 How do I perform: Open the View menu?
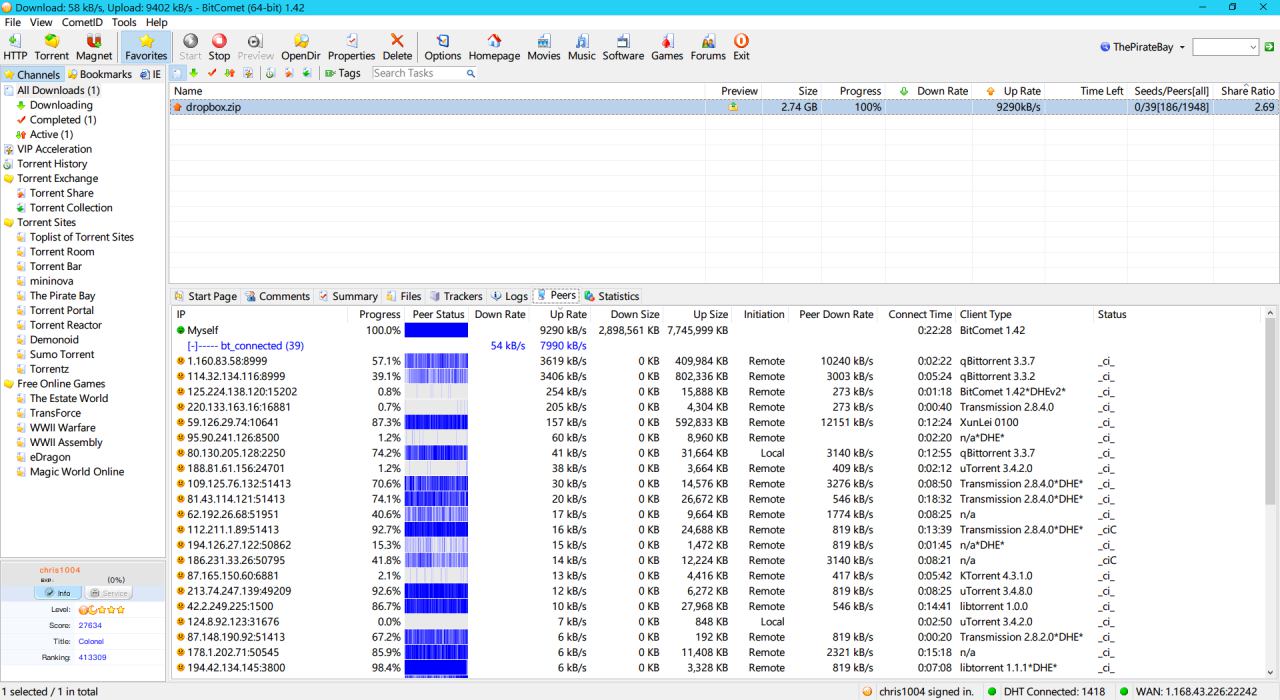tap(41, 22)
